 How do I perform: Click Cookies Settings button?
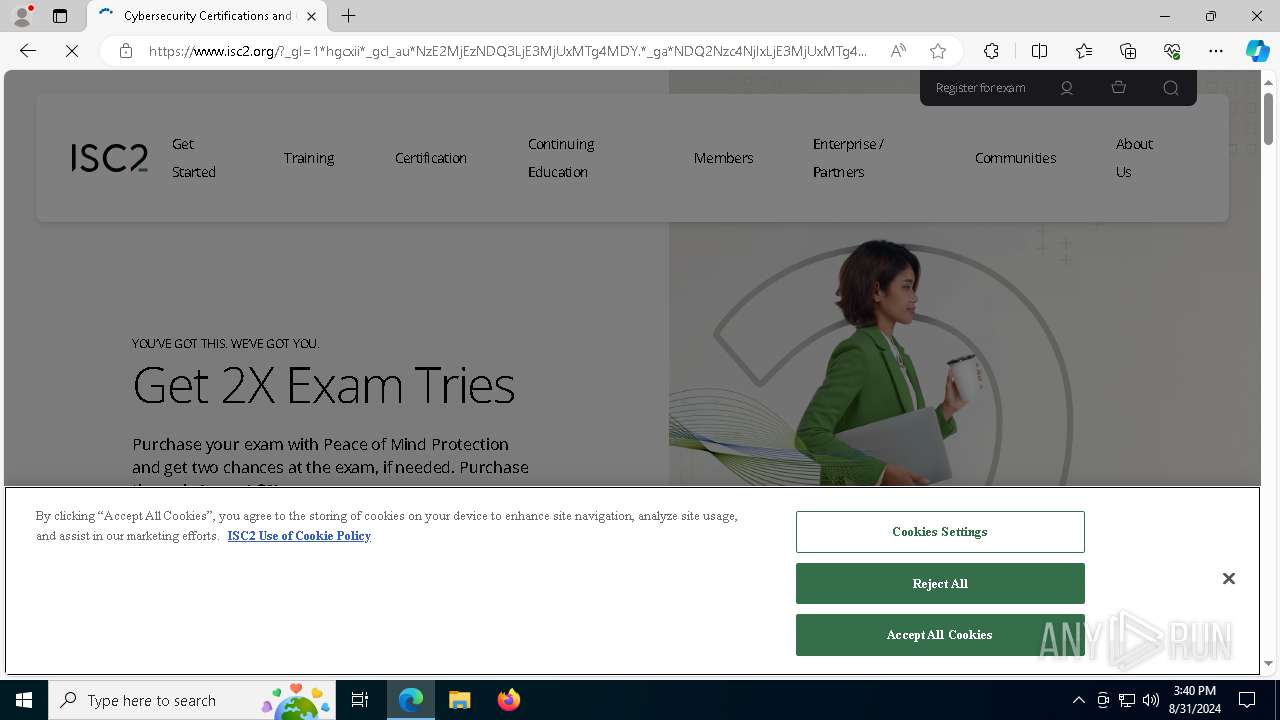pos(940,532)
